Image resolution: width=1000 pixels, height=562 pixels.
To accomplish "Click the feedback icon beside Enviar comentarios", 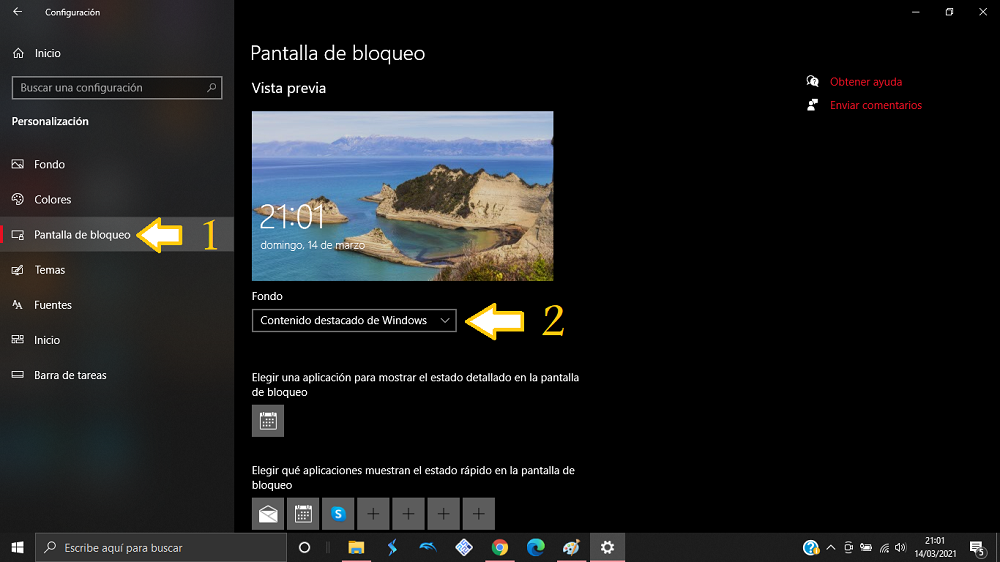I will point(812,105).
